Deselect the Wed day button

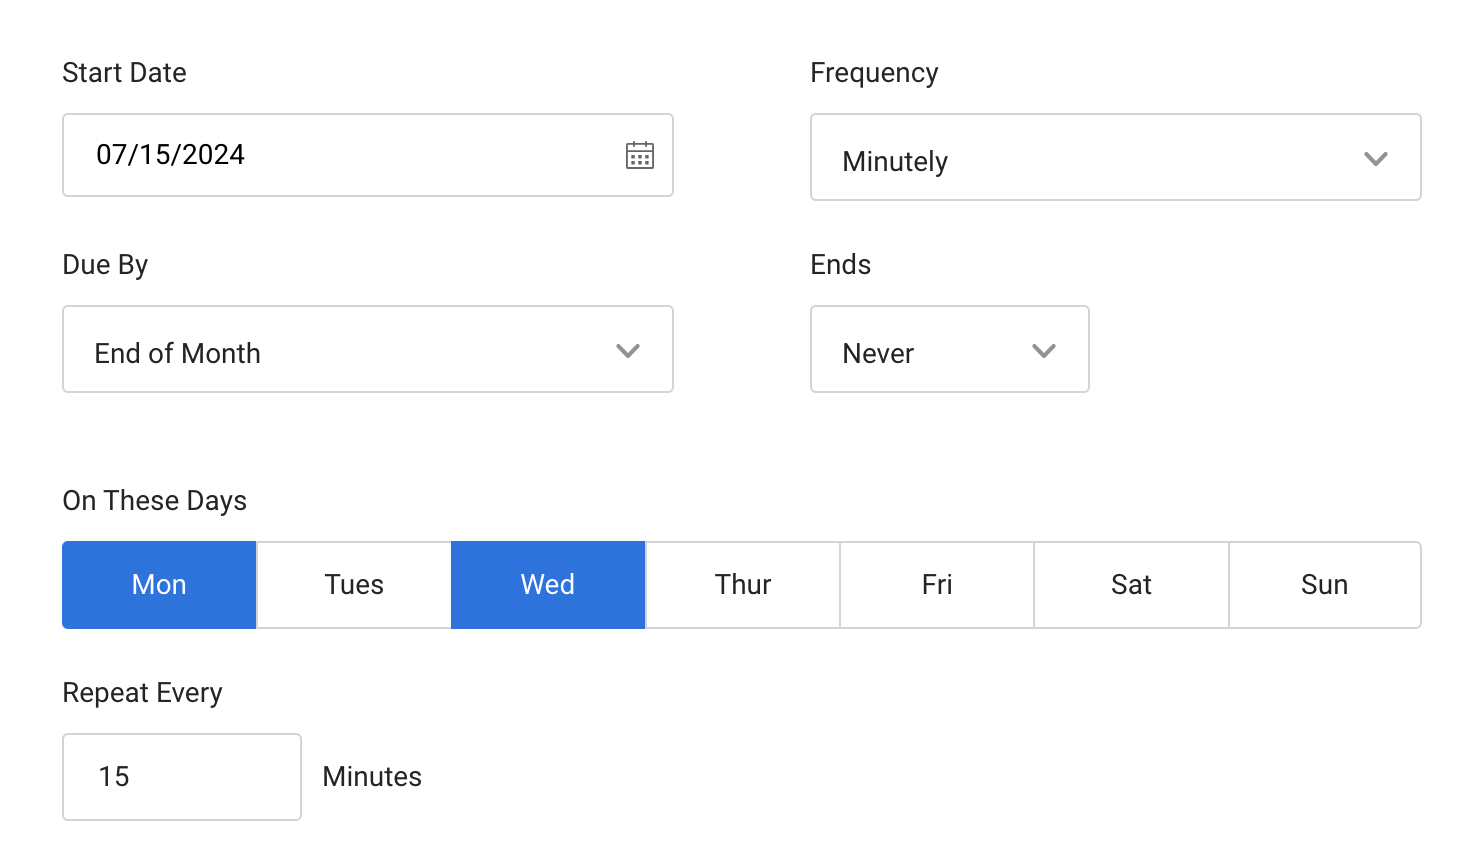(x=548, y=585)
